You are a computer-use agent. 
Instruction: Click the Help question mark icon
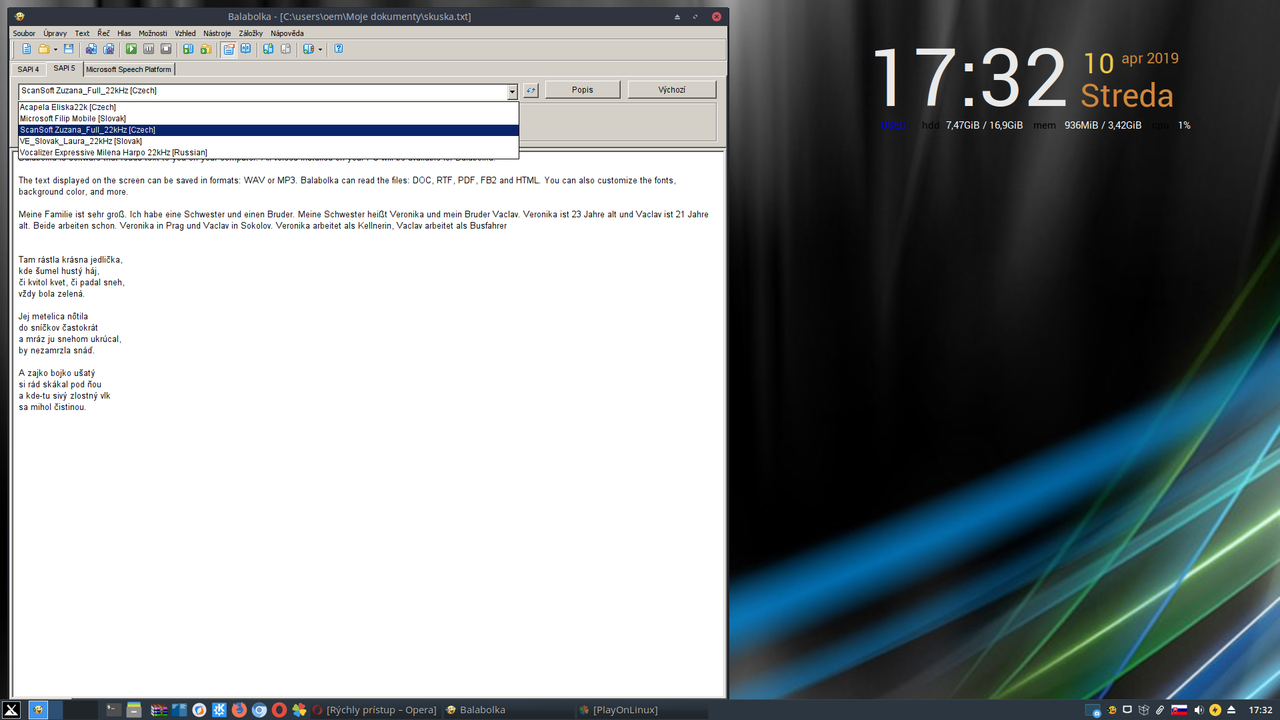click(339, 49)
